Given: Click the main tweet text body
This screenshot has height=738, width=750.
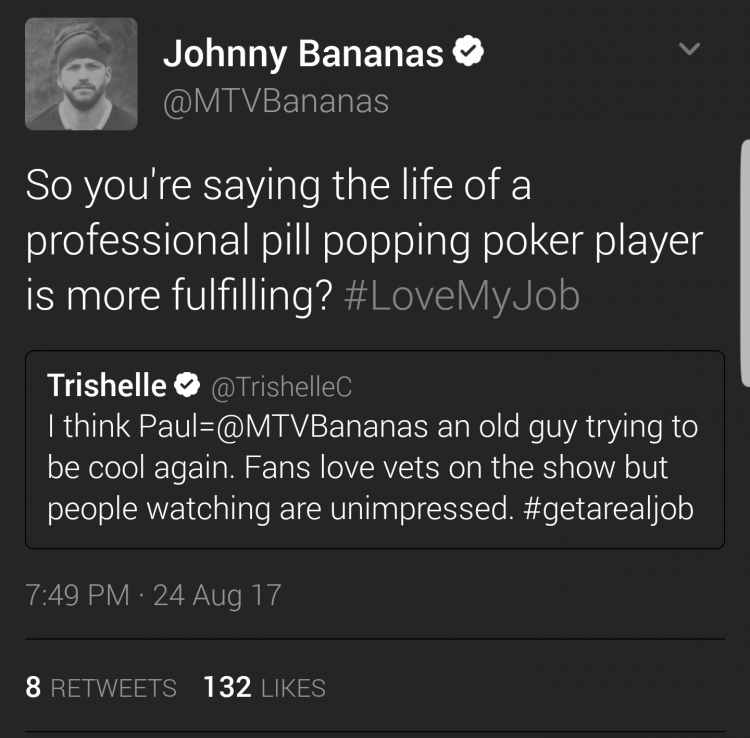Looking at the screenshot, I should (364, 241).
